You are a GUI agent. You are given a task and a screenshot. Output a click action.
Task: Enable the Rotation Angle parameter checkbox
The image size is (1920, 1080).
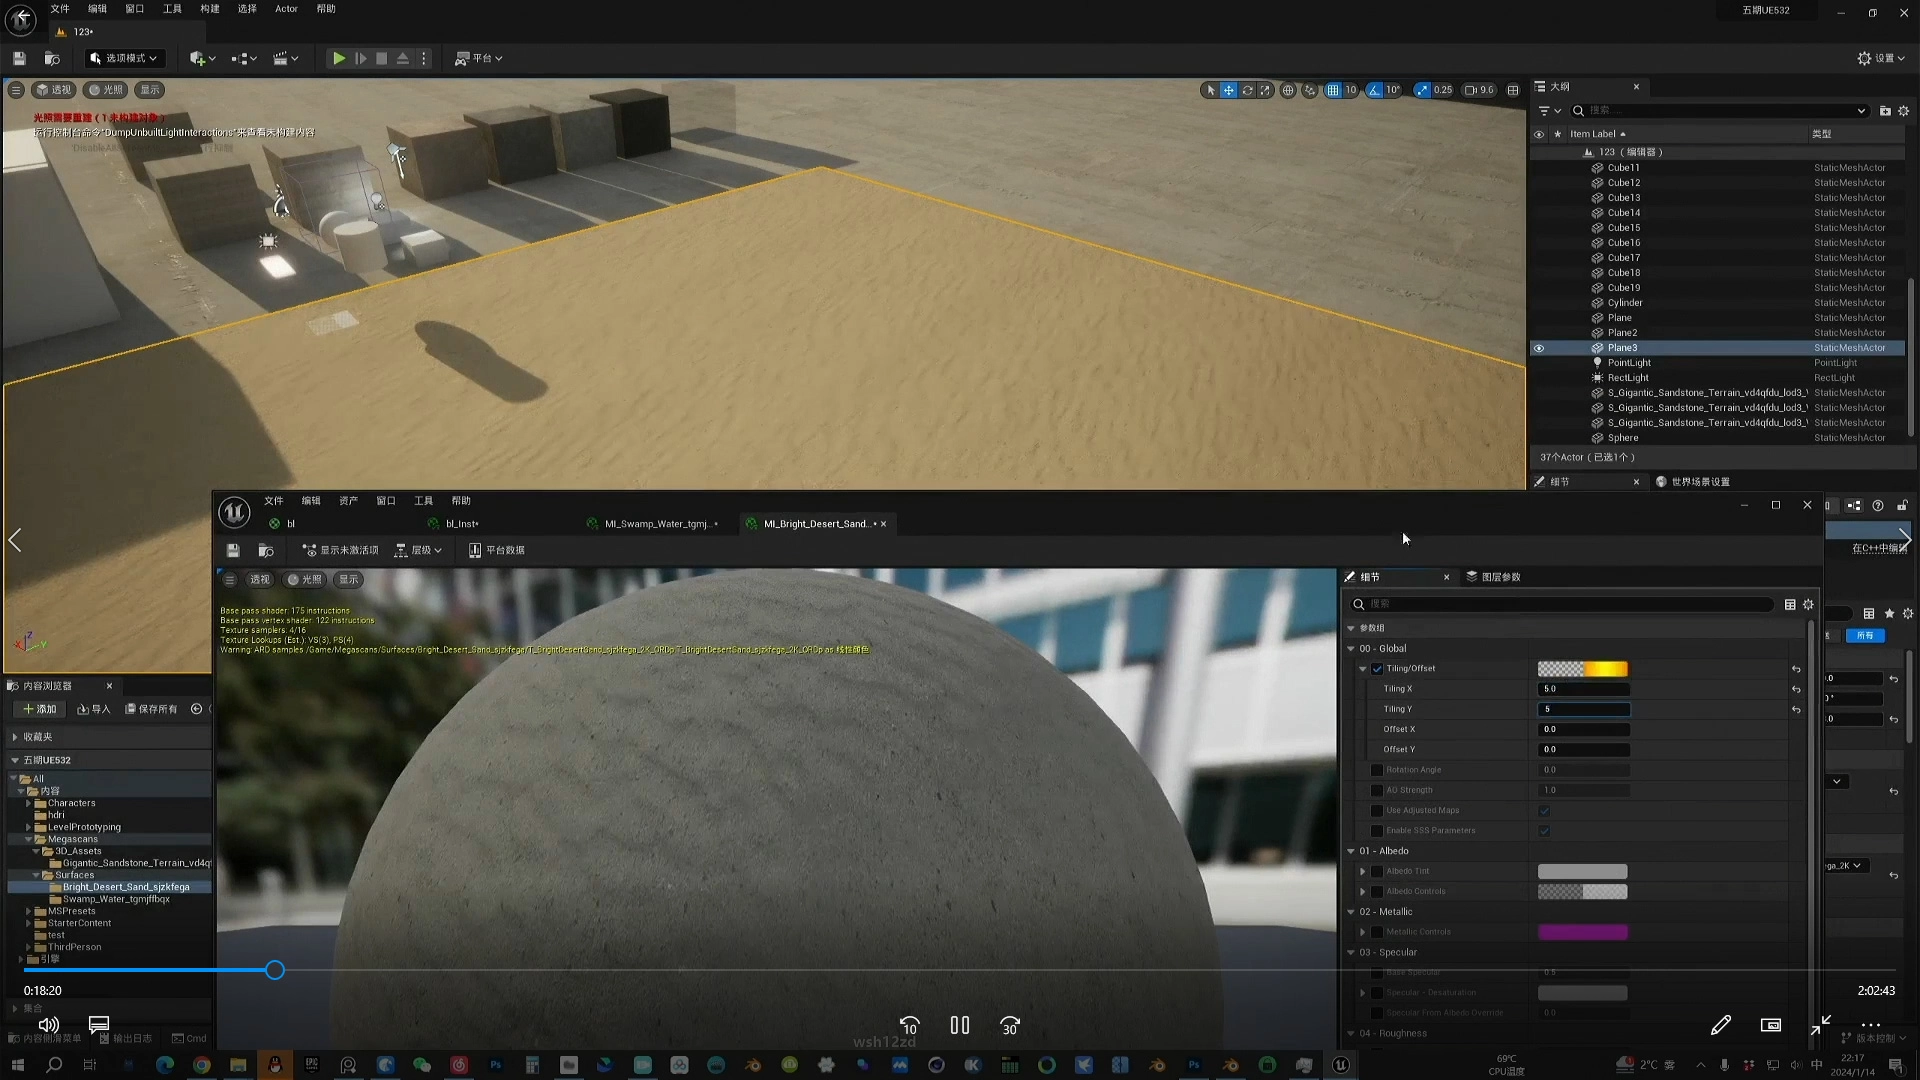1377,770
